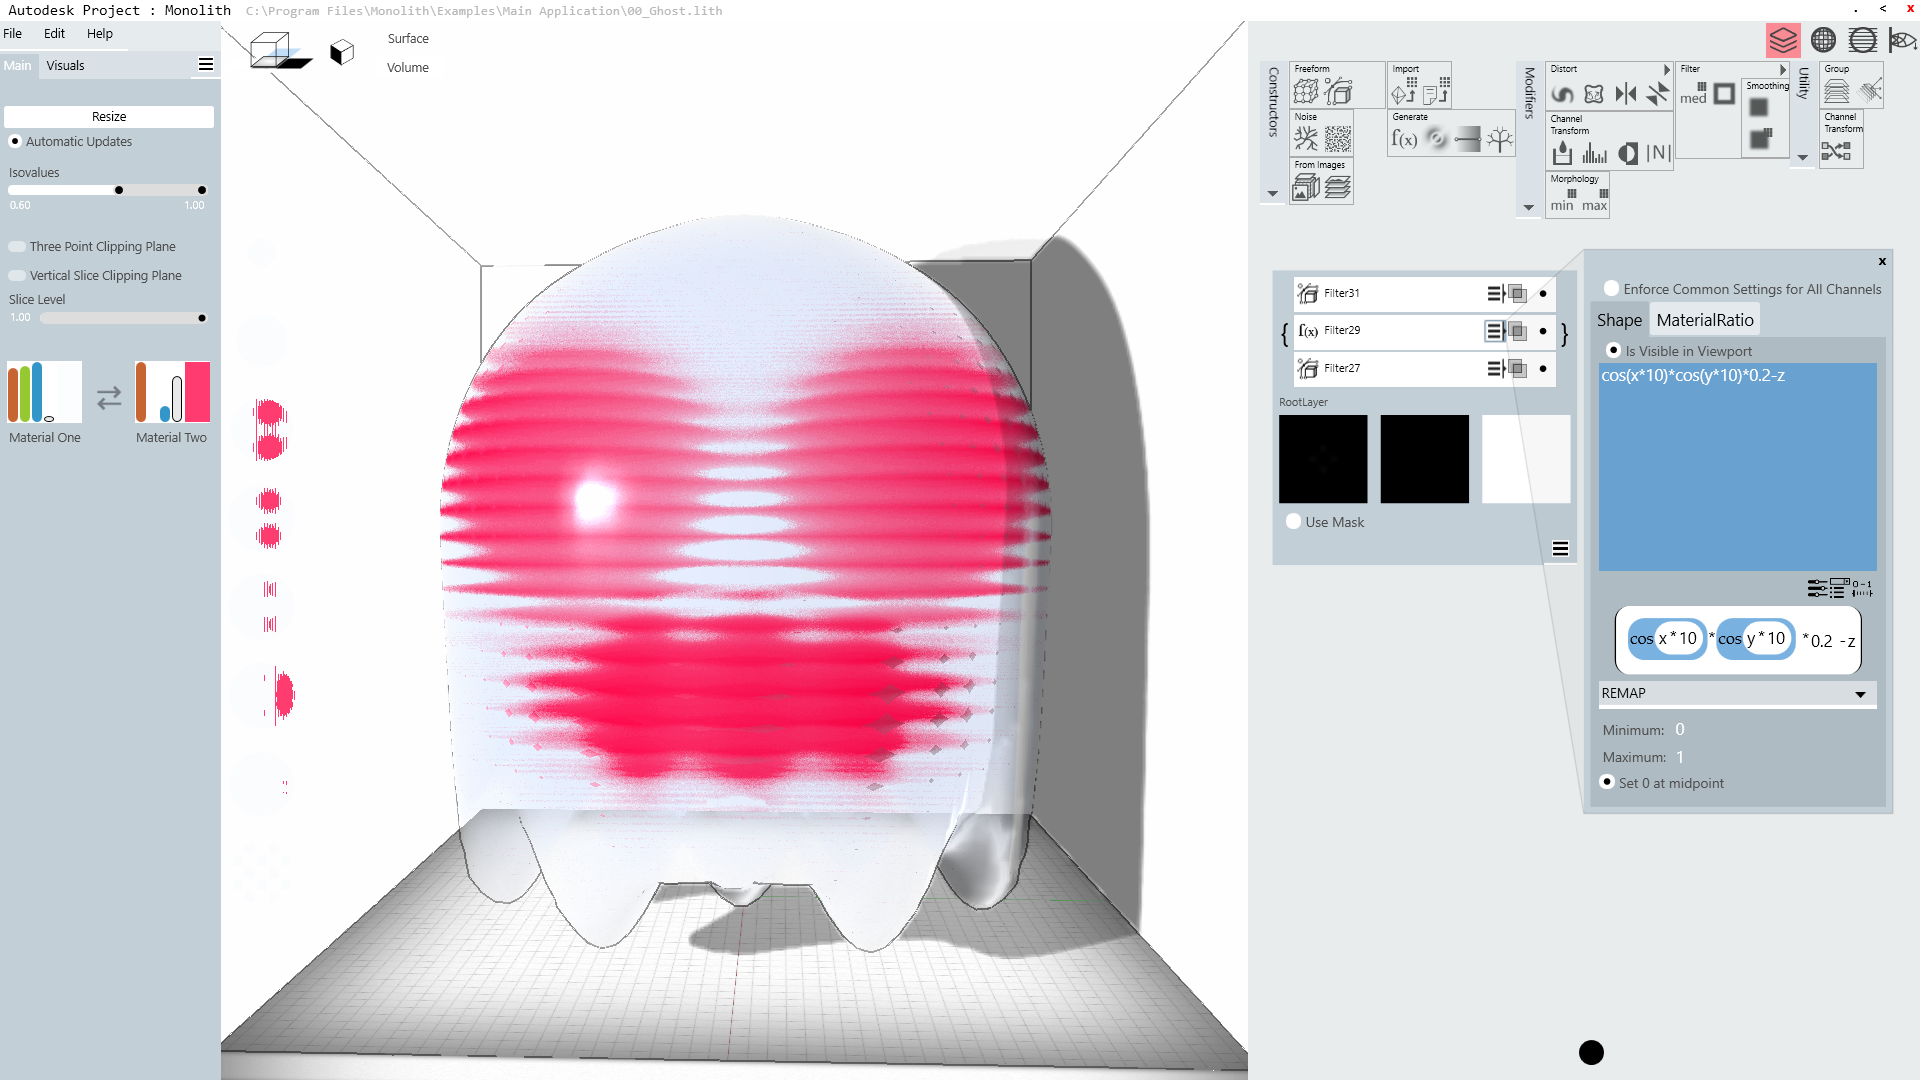Switch to the Visuals tab
1920x1080 pixels.
click(x=65, y=66)
